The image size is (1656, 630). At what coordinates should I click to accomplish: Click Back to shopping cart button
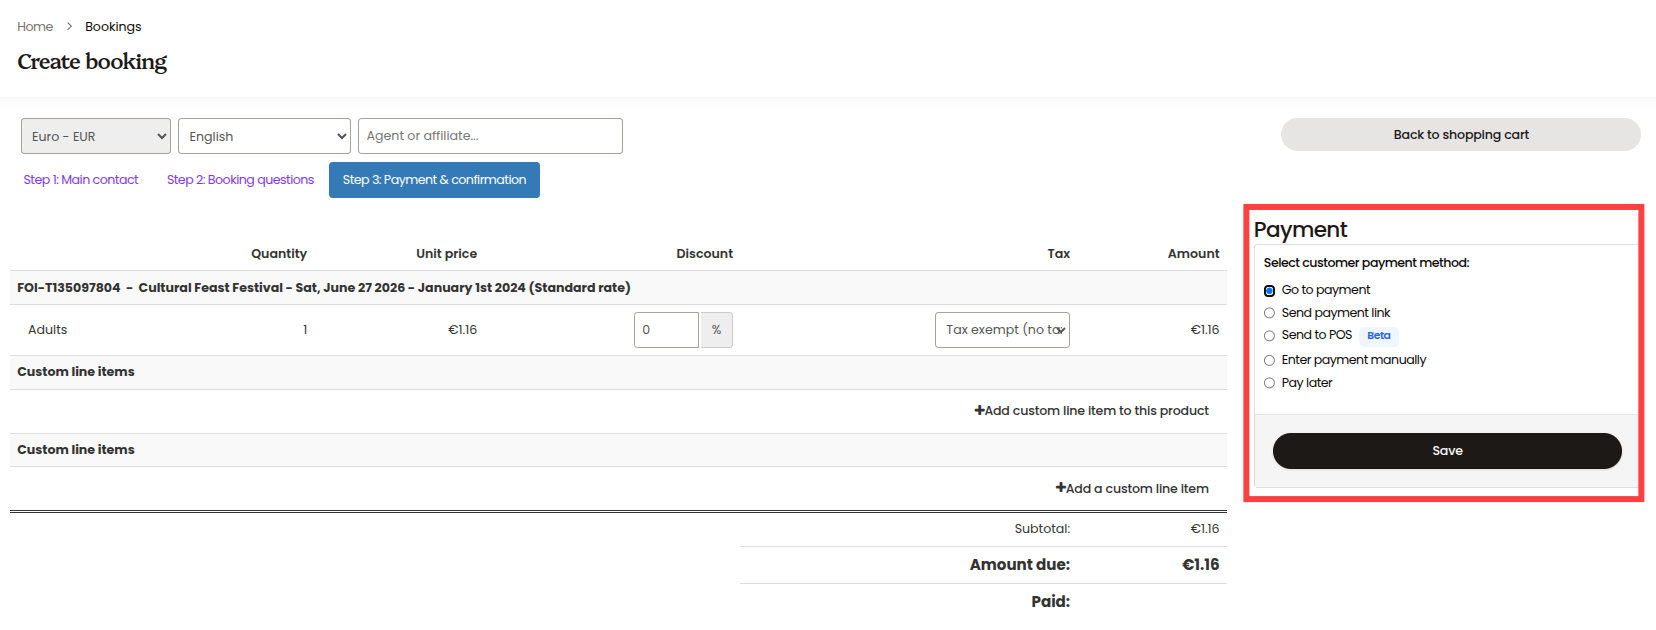(1461, 135)
